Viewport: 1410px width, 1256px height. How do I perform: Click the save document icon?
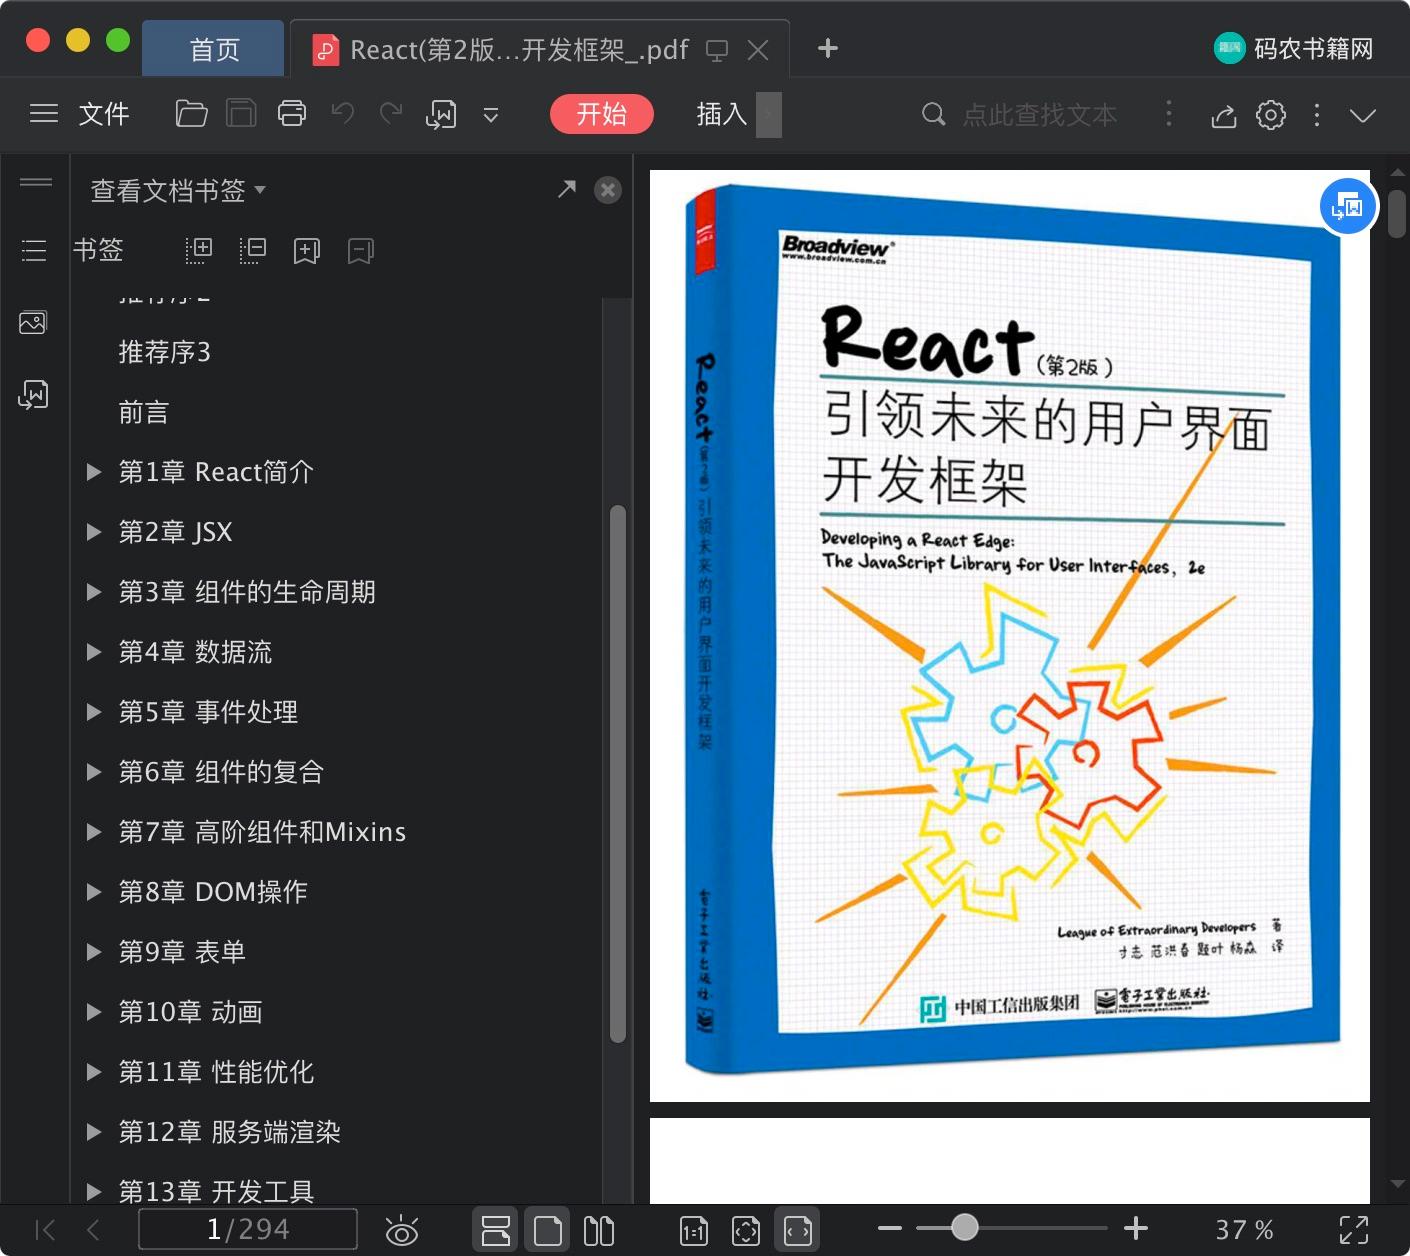241,114
